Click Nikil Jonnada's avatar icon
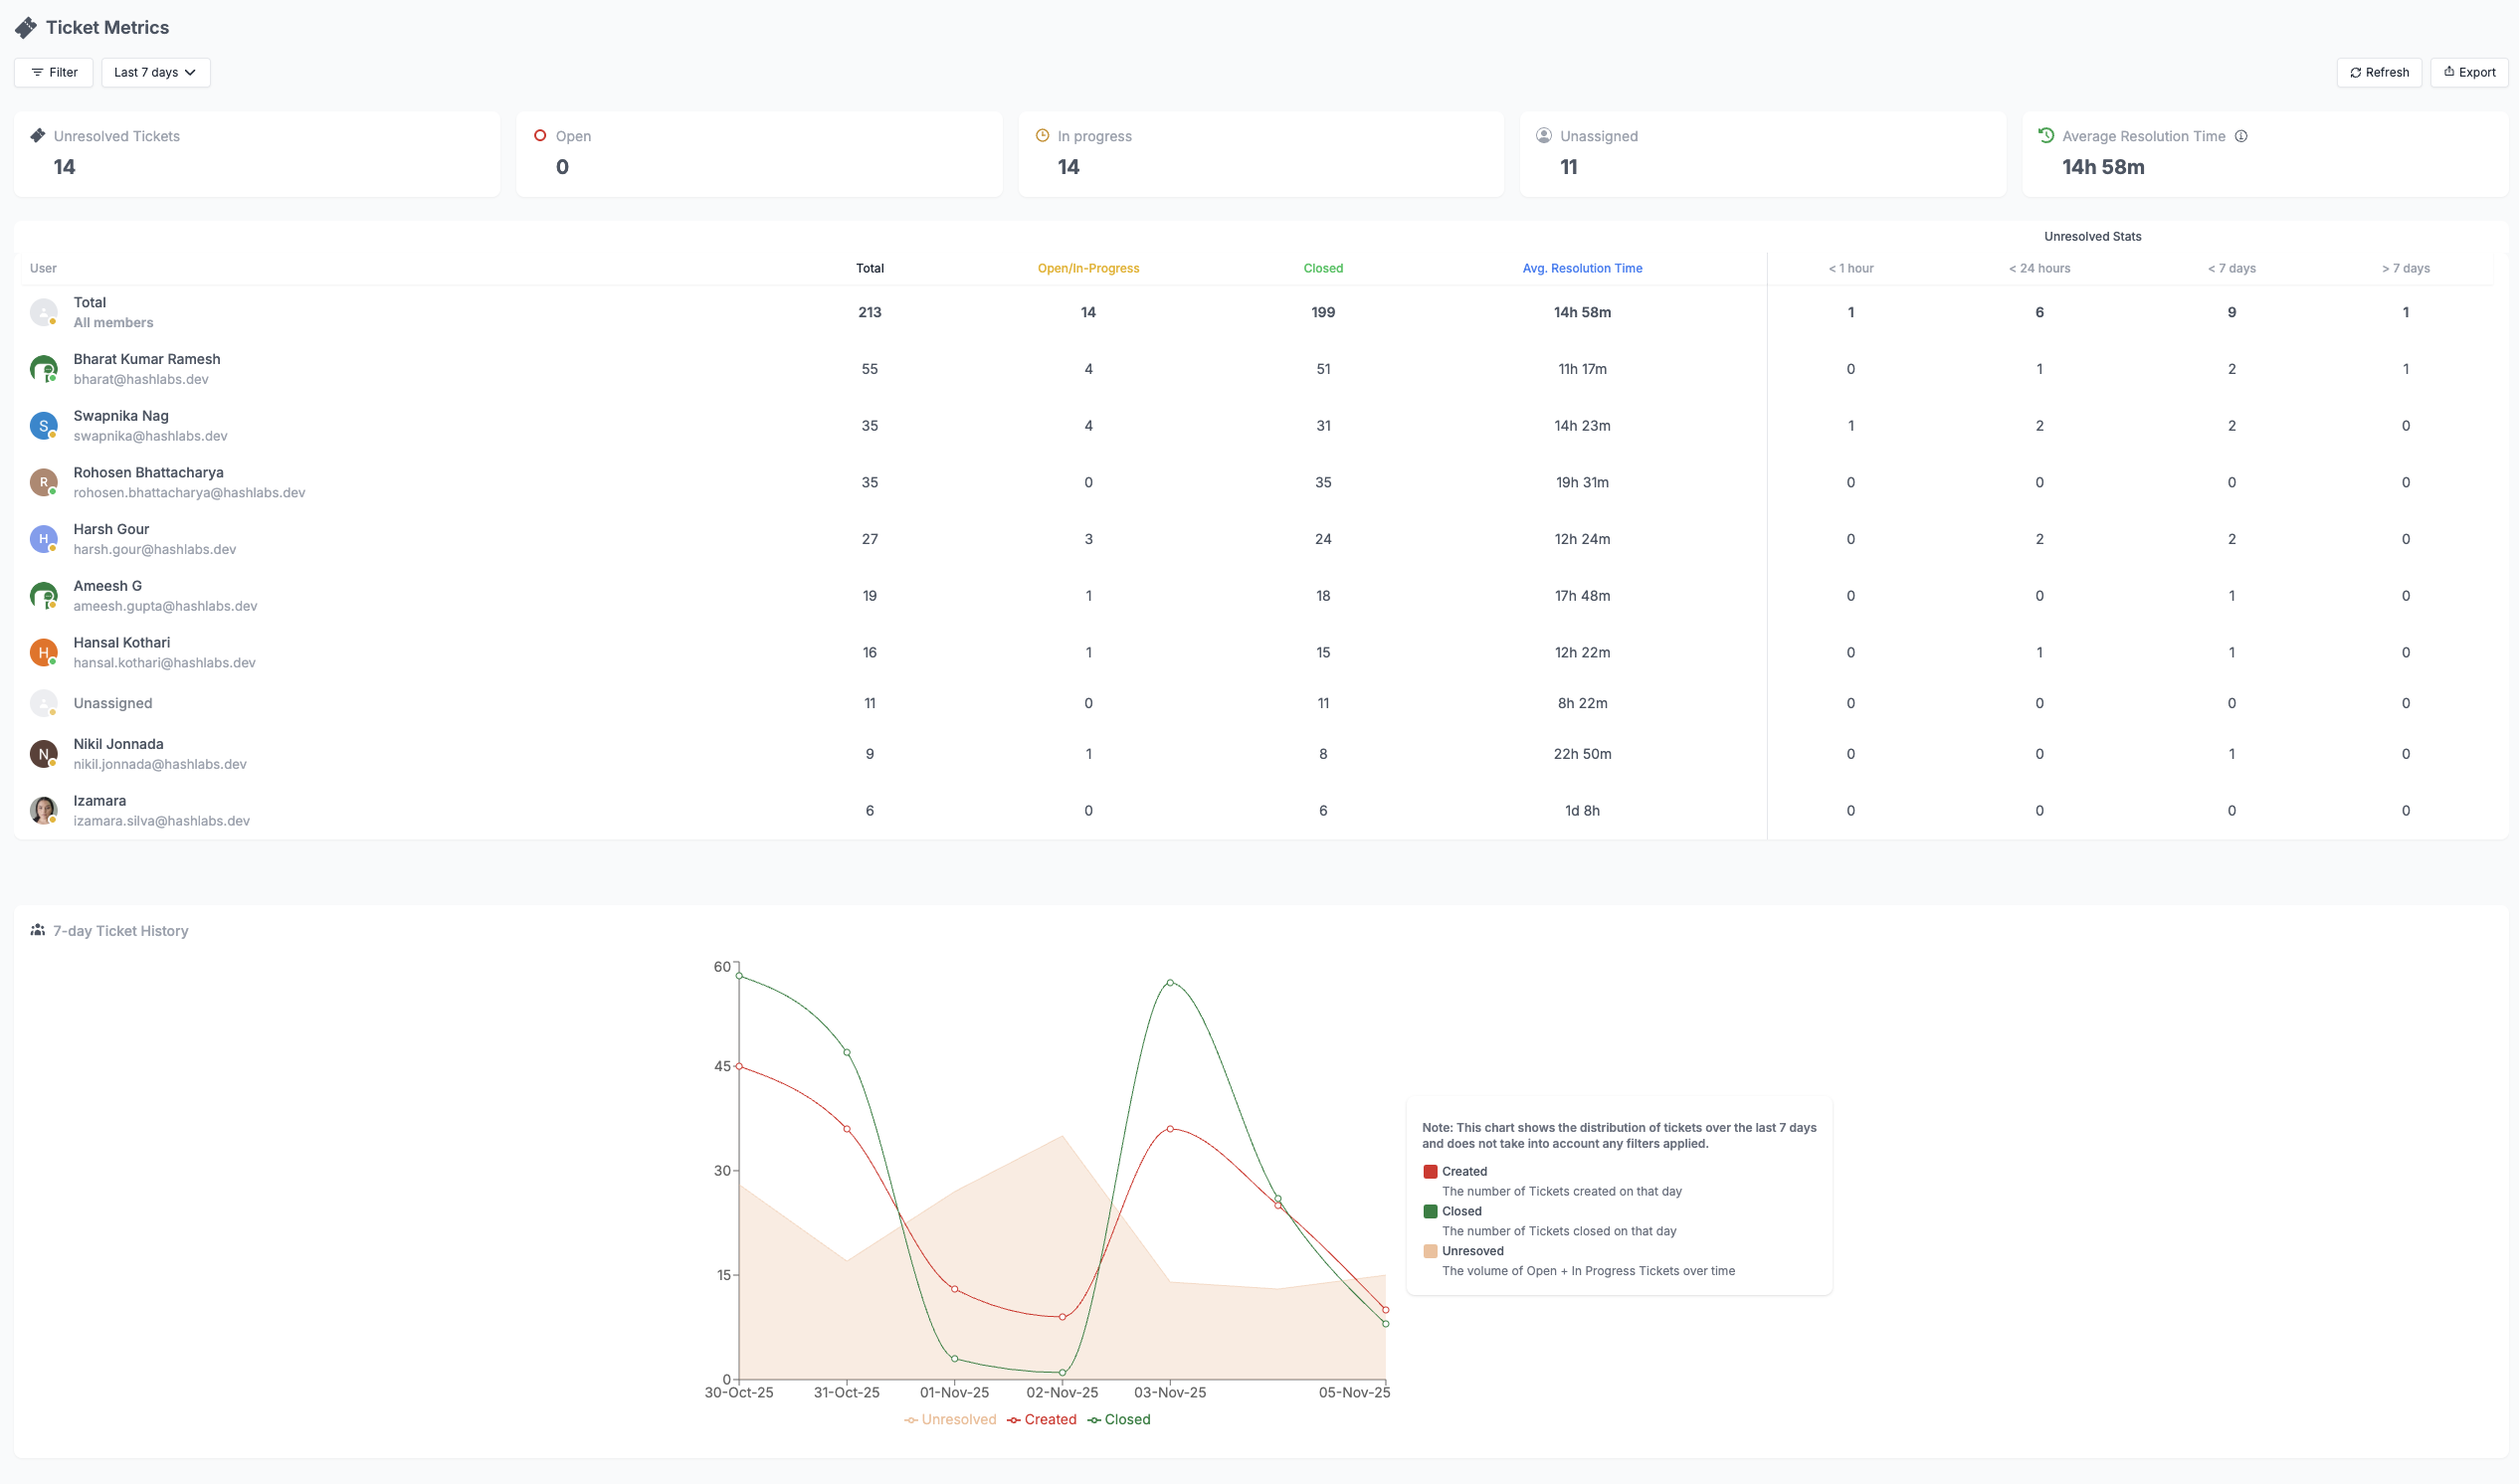This screenshot has width=2519, height=1484. [x=43, y=754]
